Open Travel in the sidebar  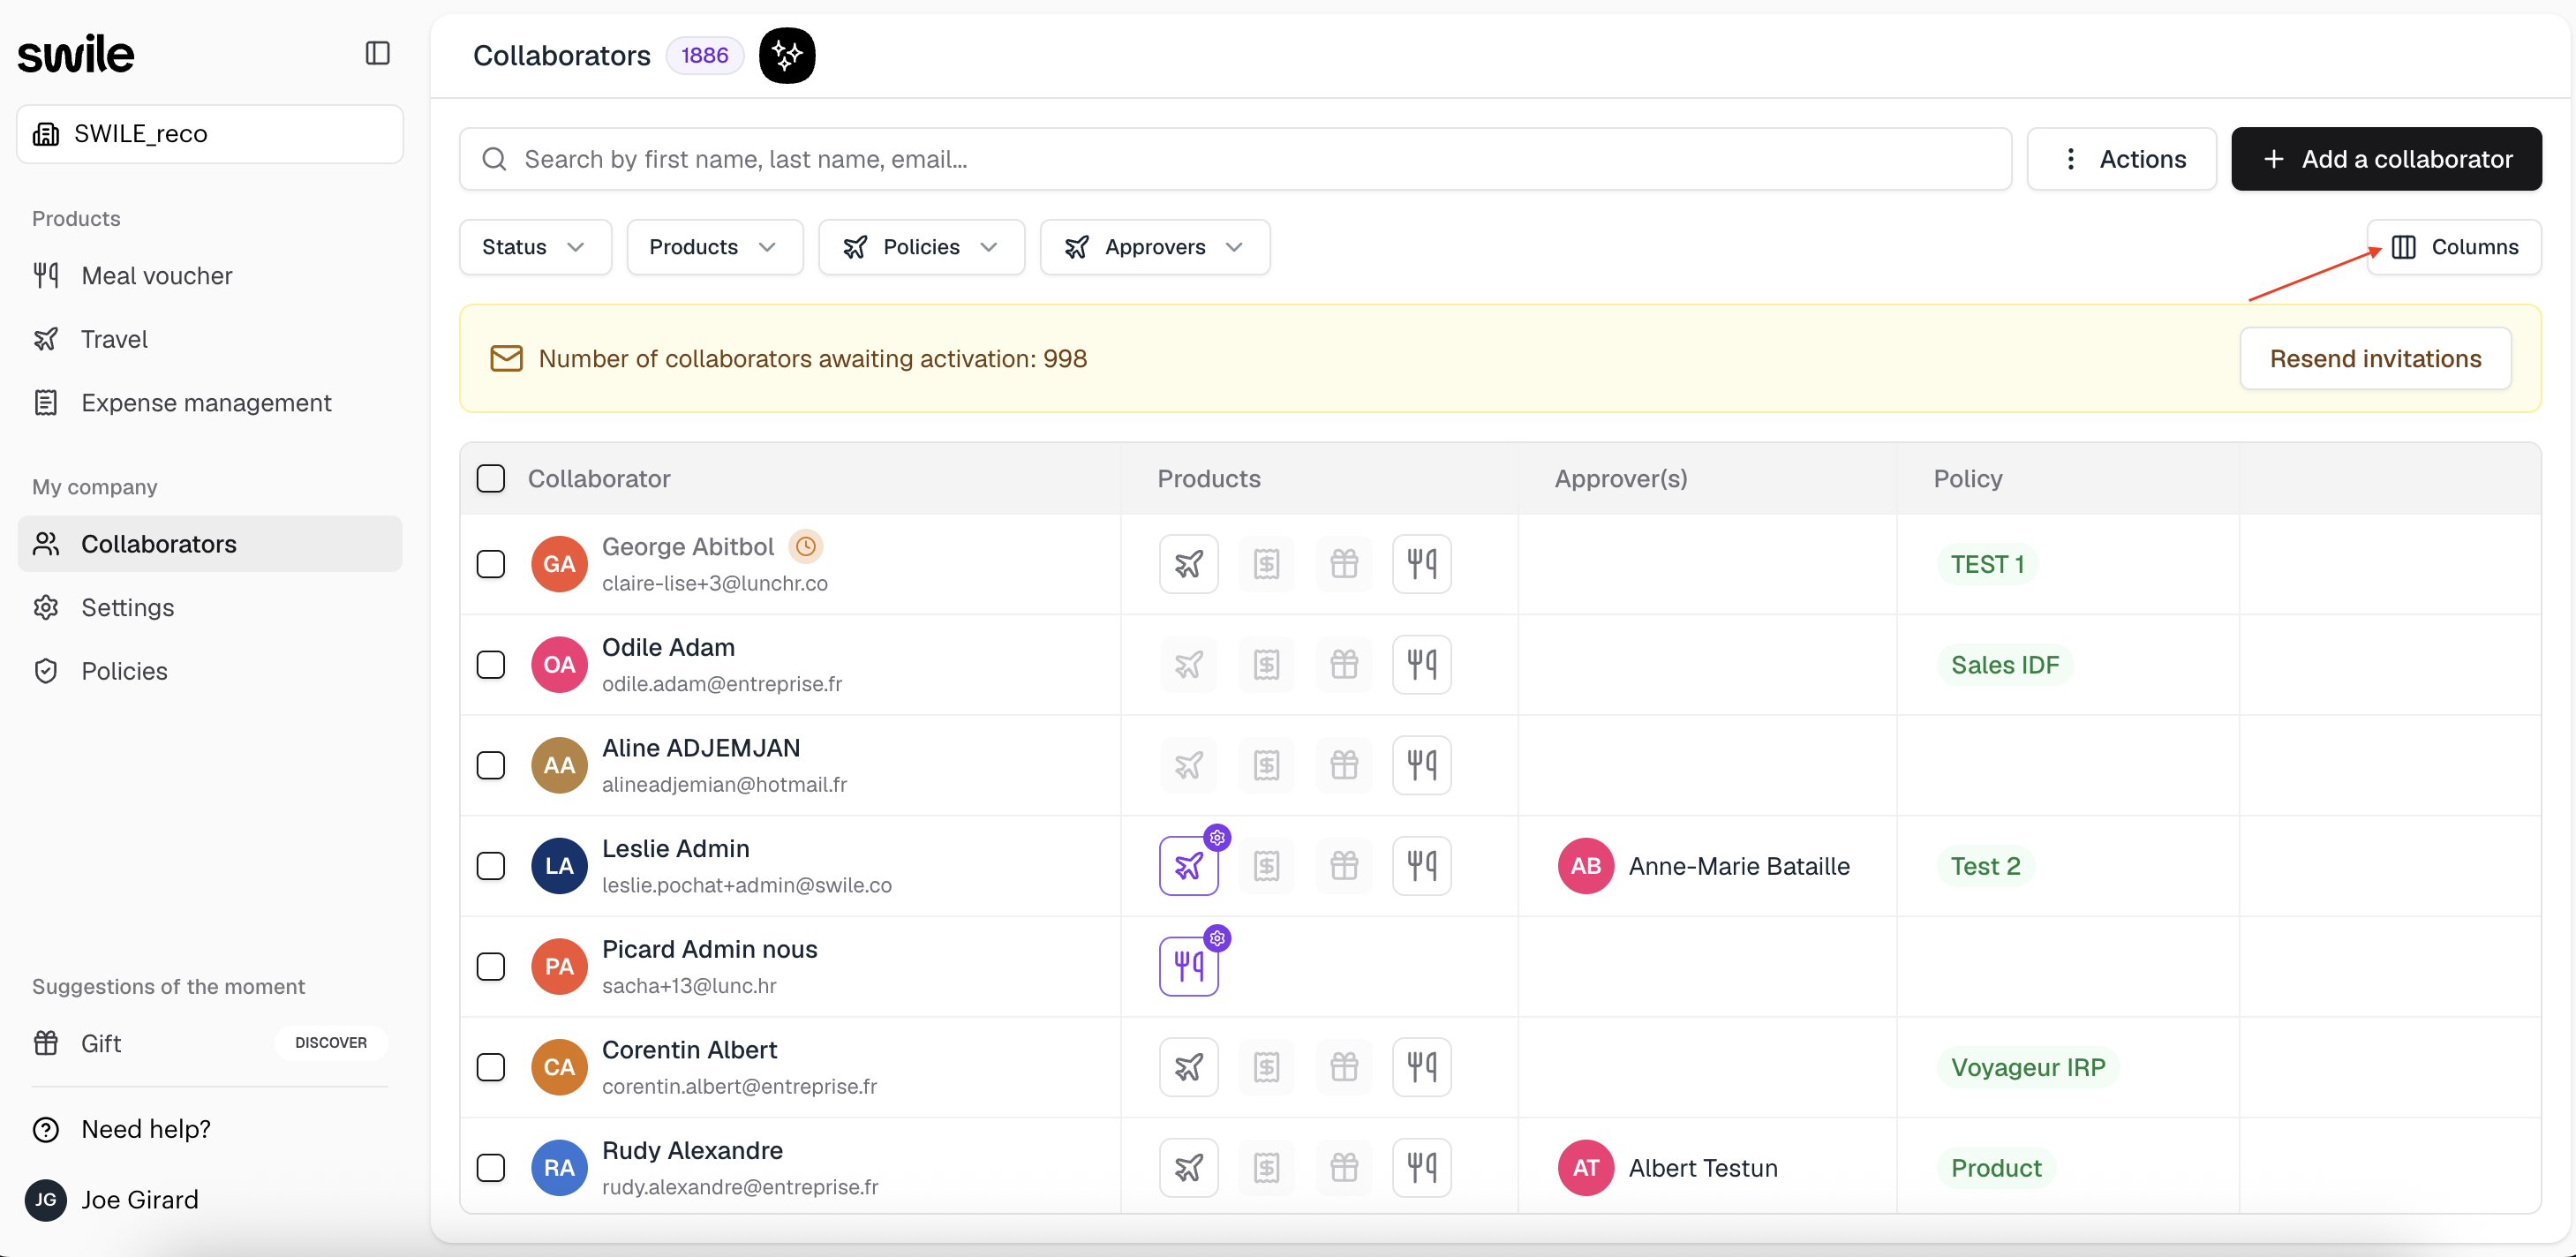tap(210, 339)
